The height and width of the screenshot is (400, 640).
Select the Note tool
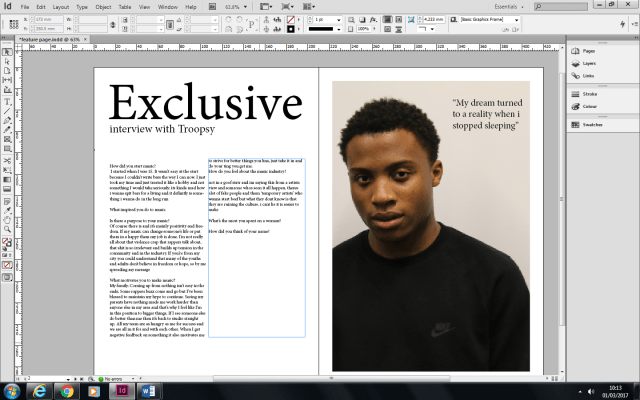pos(7,201)
